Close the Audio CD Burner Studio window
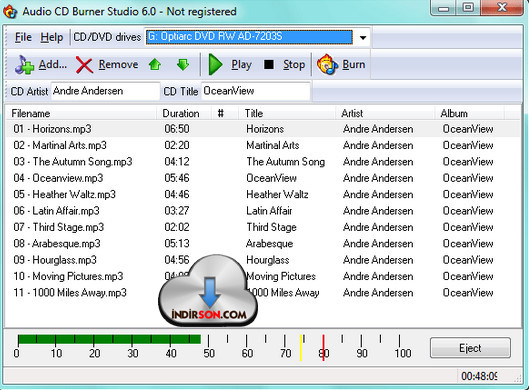Viewport: 529px width, 390px height. [502, 8]
